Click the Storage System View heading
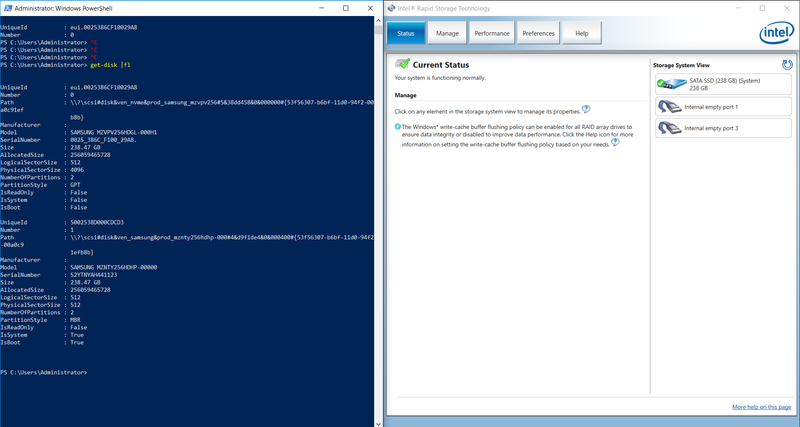This screenshot has height=427, width=800. 681,65
